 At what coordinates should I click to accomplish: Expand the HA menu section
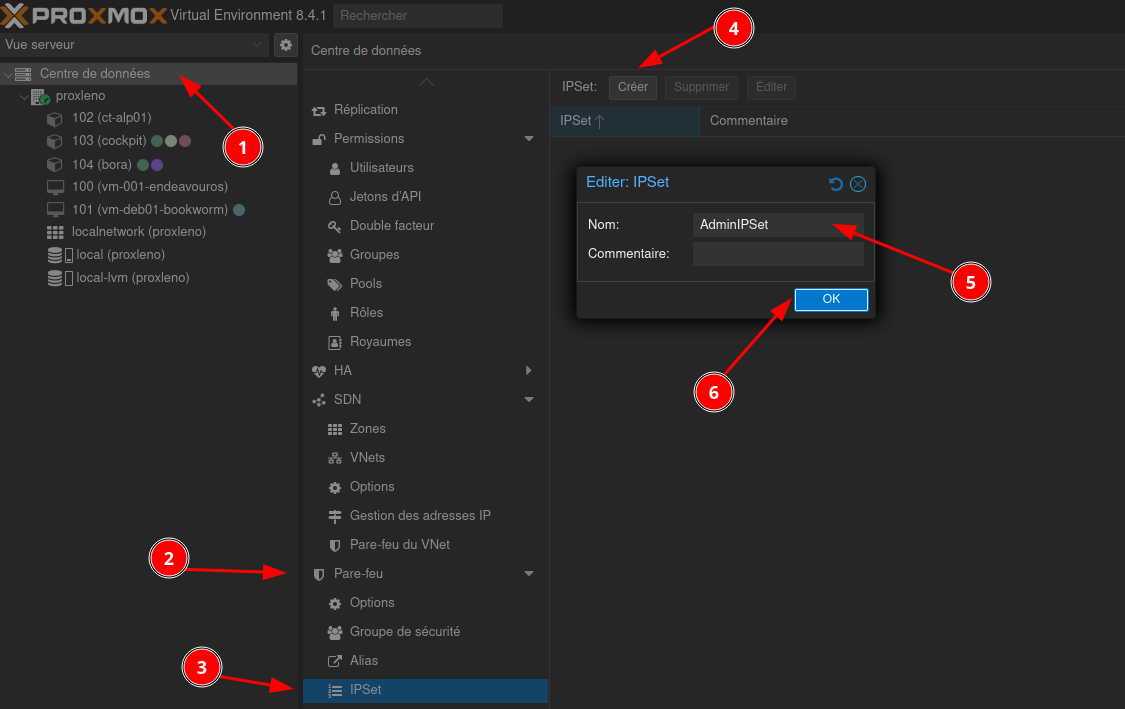[529, 371]
